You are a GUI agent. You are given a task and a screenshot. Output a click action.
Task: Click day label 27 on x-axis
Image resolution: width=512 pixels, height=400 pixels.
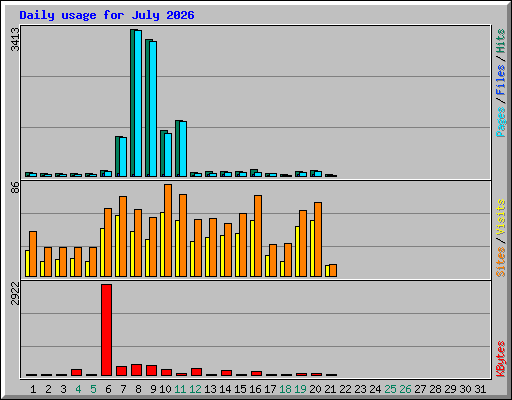tap(420, 389)
